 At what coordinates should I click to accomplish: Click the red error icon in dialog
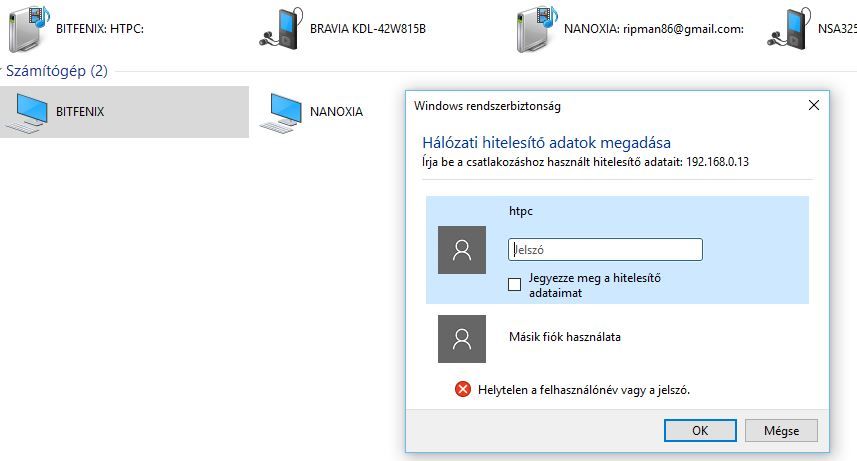tap(463, 389)
